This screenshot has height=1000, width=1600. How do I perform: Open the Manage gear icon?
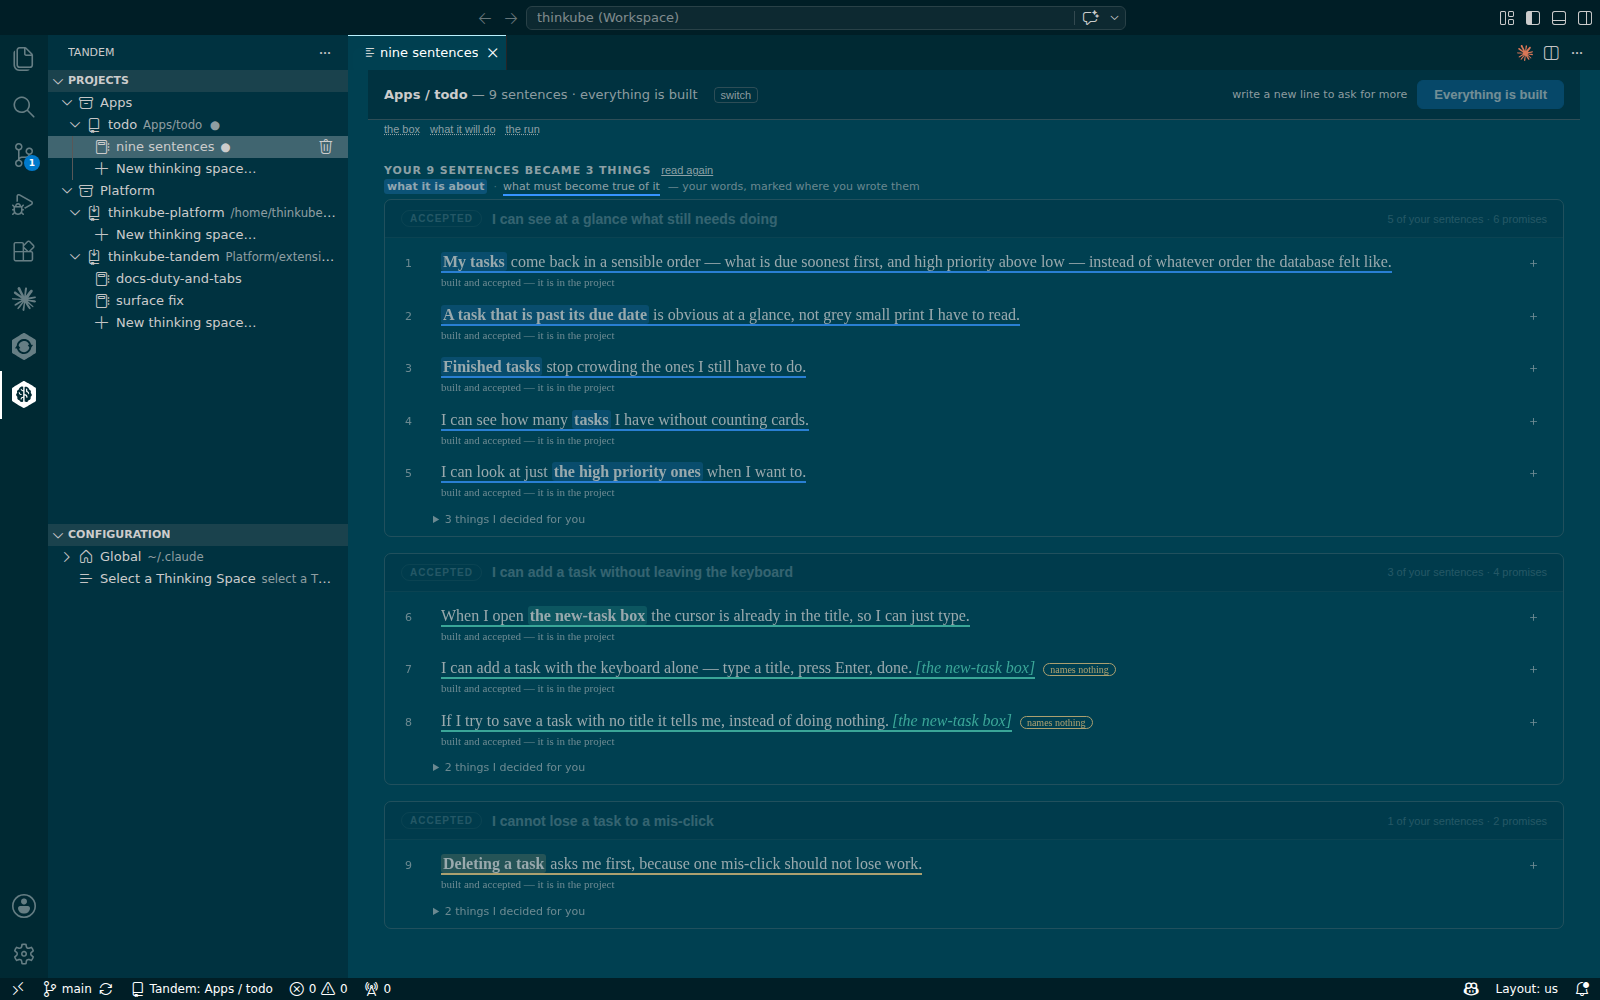pyautogui.click(x=24, y=954)
